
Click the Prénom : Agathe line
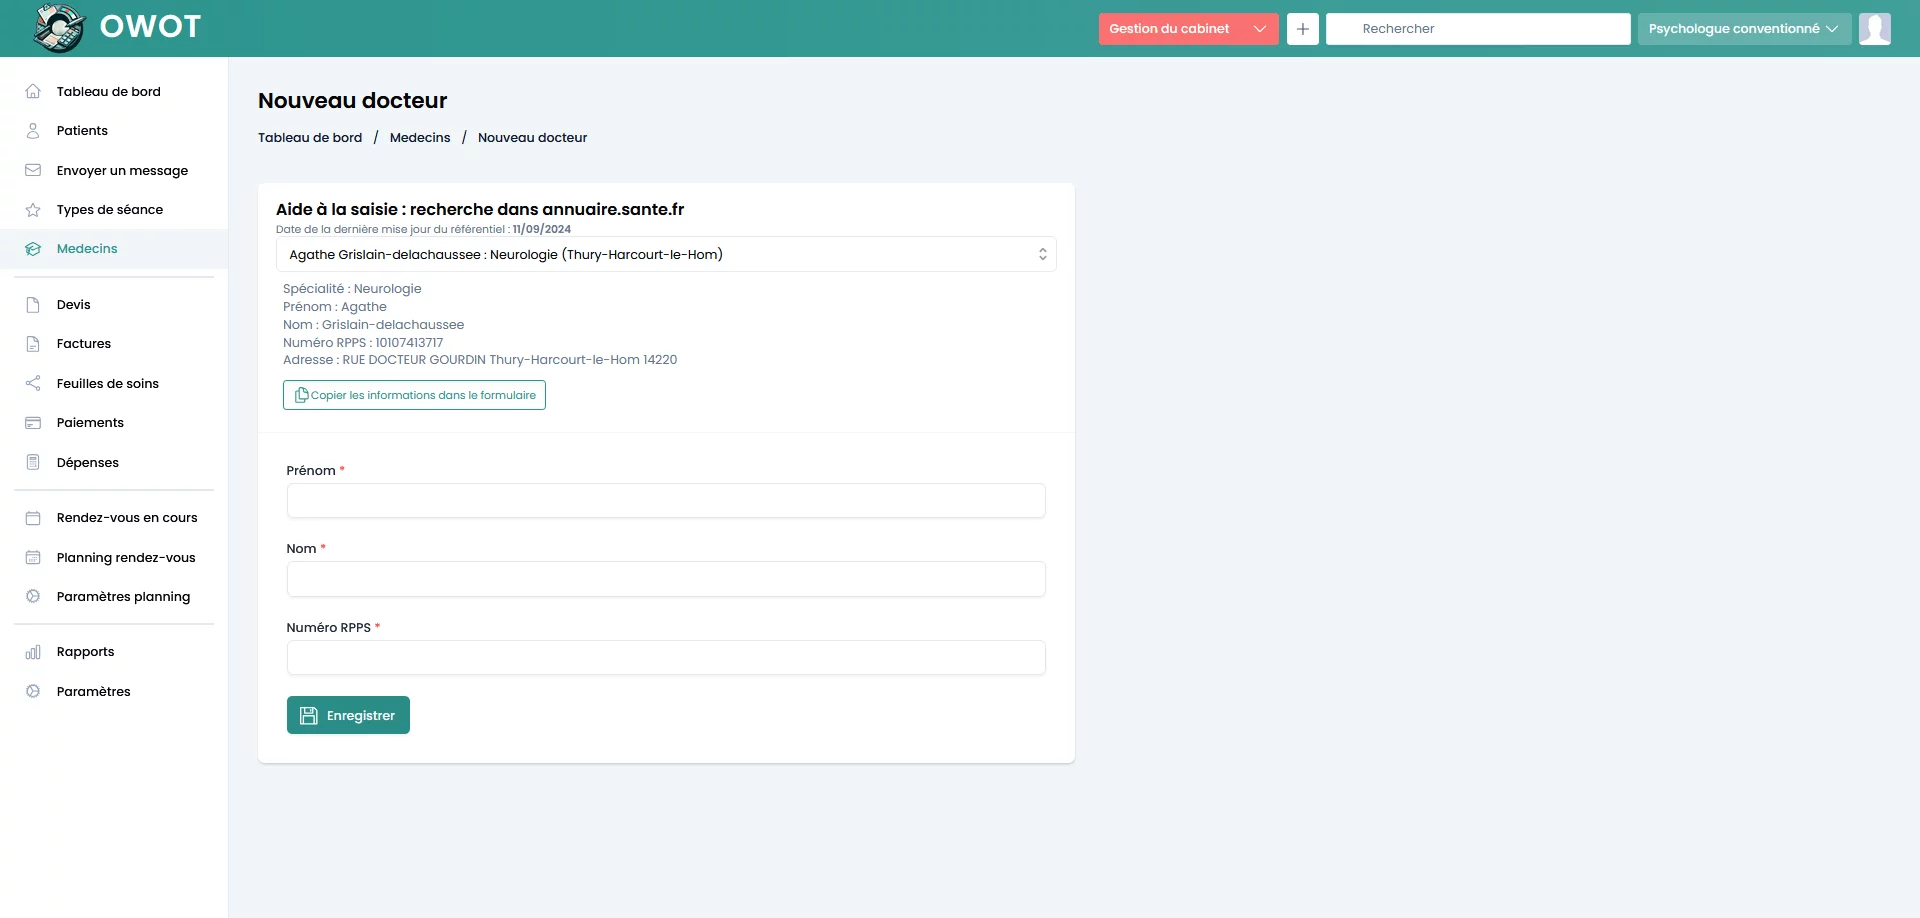[335, 307]
